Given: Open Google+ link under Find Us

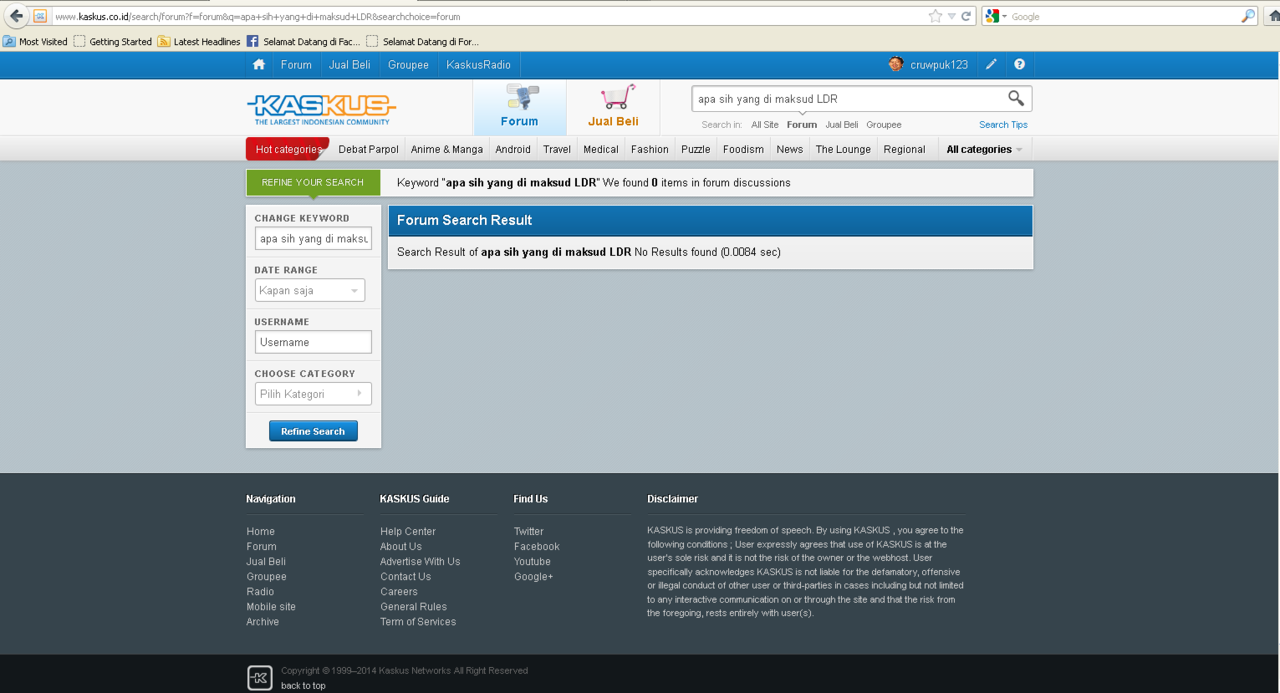Looking at the screenshot, I should pyautogui.click(x=534, y=576).
